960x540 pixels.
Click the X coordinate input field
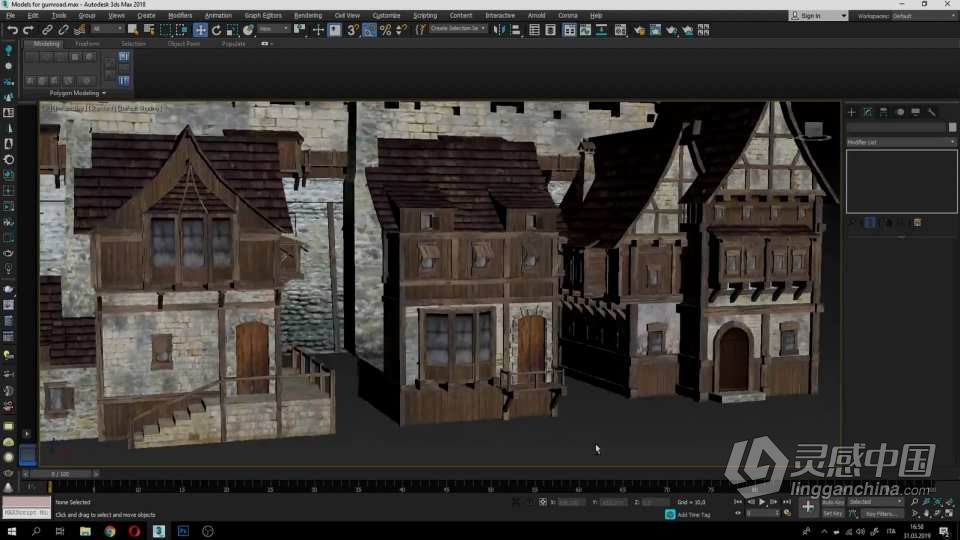tap(571, 502)
